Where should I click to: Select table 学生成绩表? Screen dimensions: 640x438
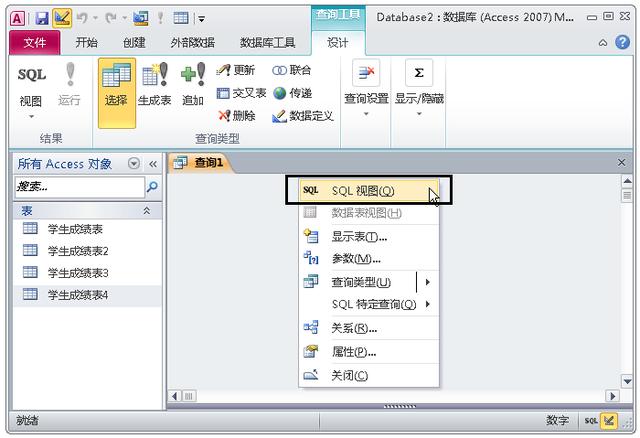point(88,229)
